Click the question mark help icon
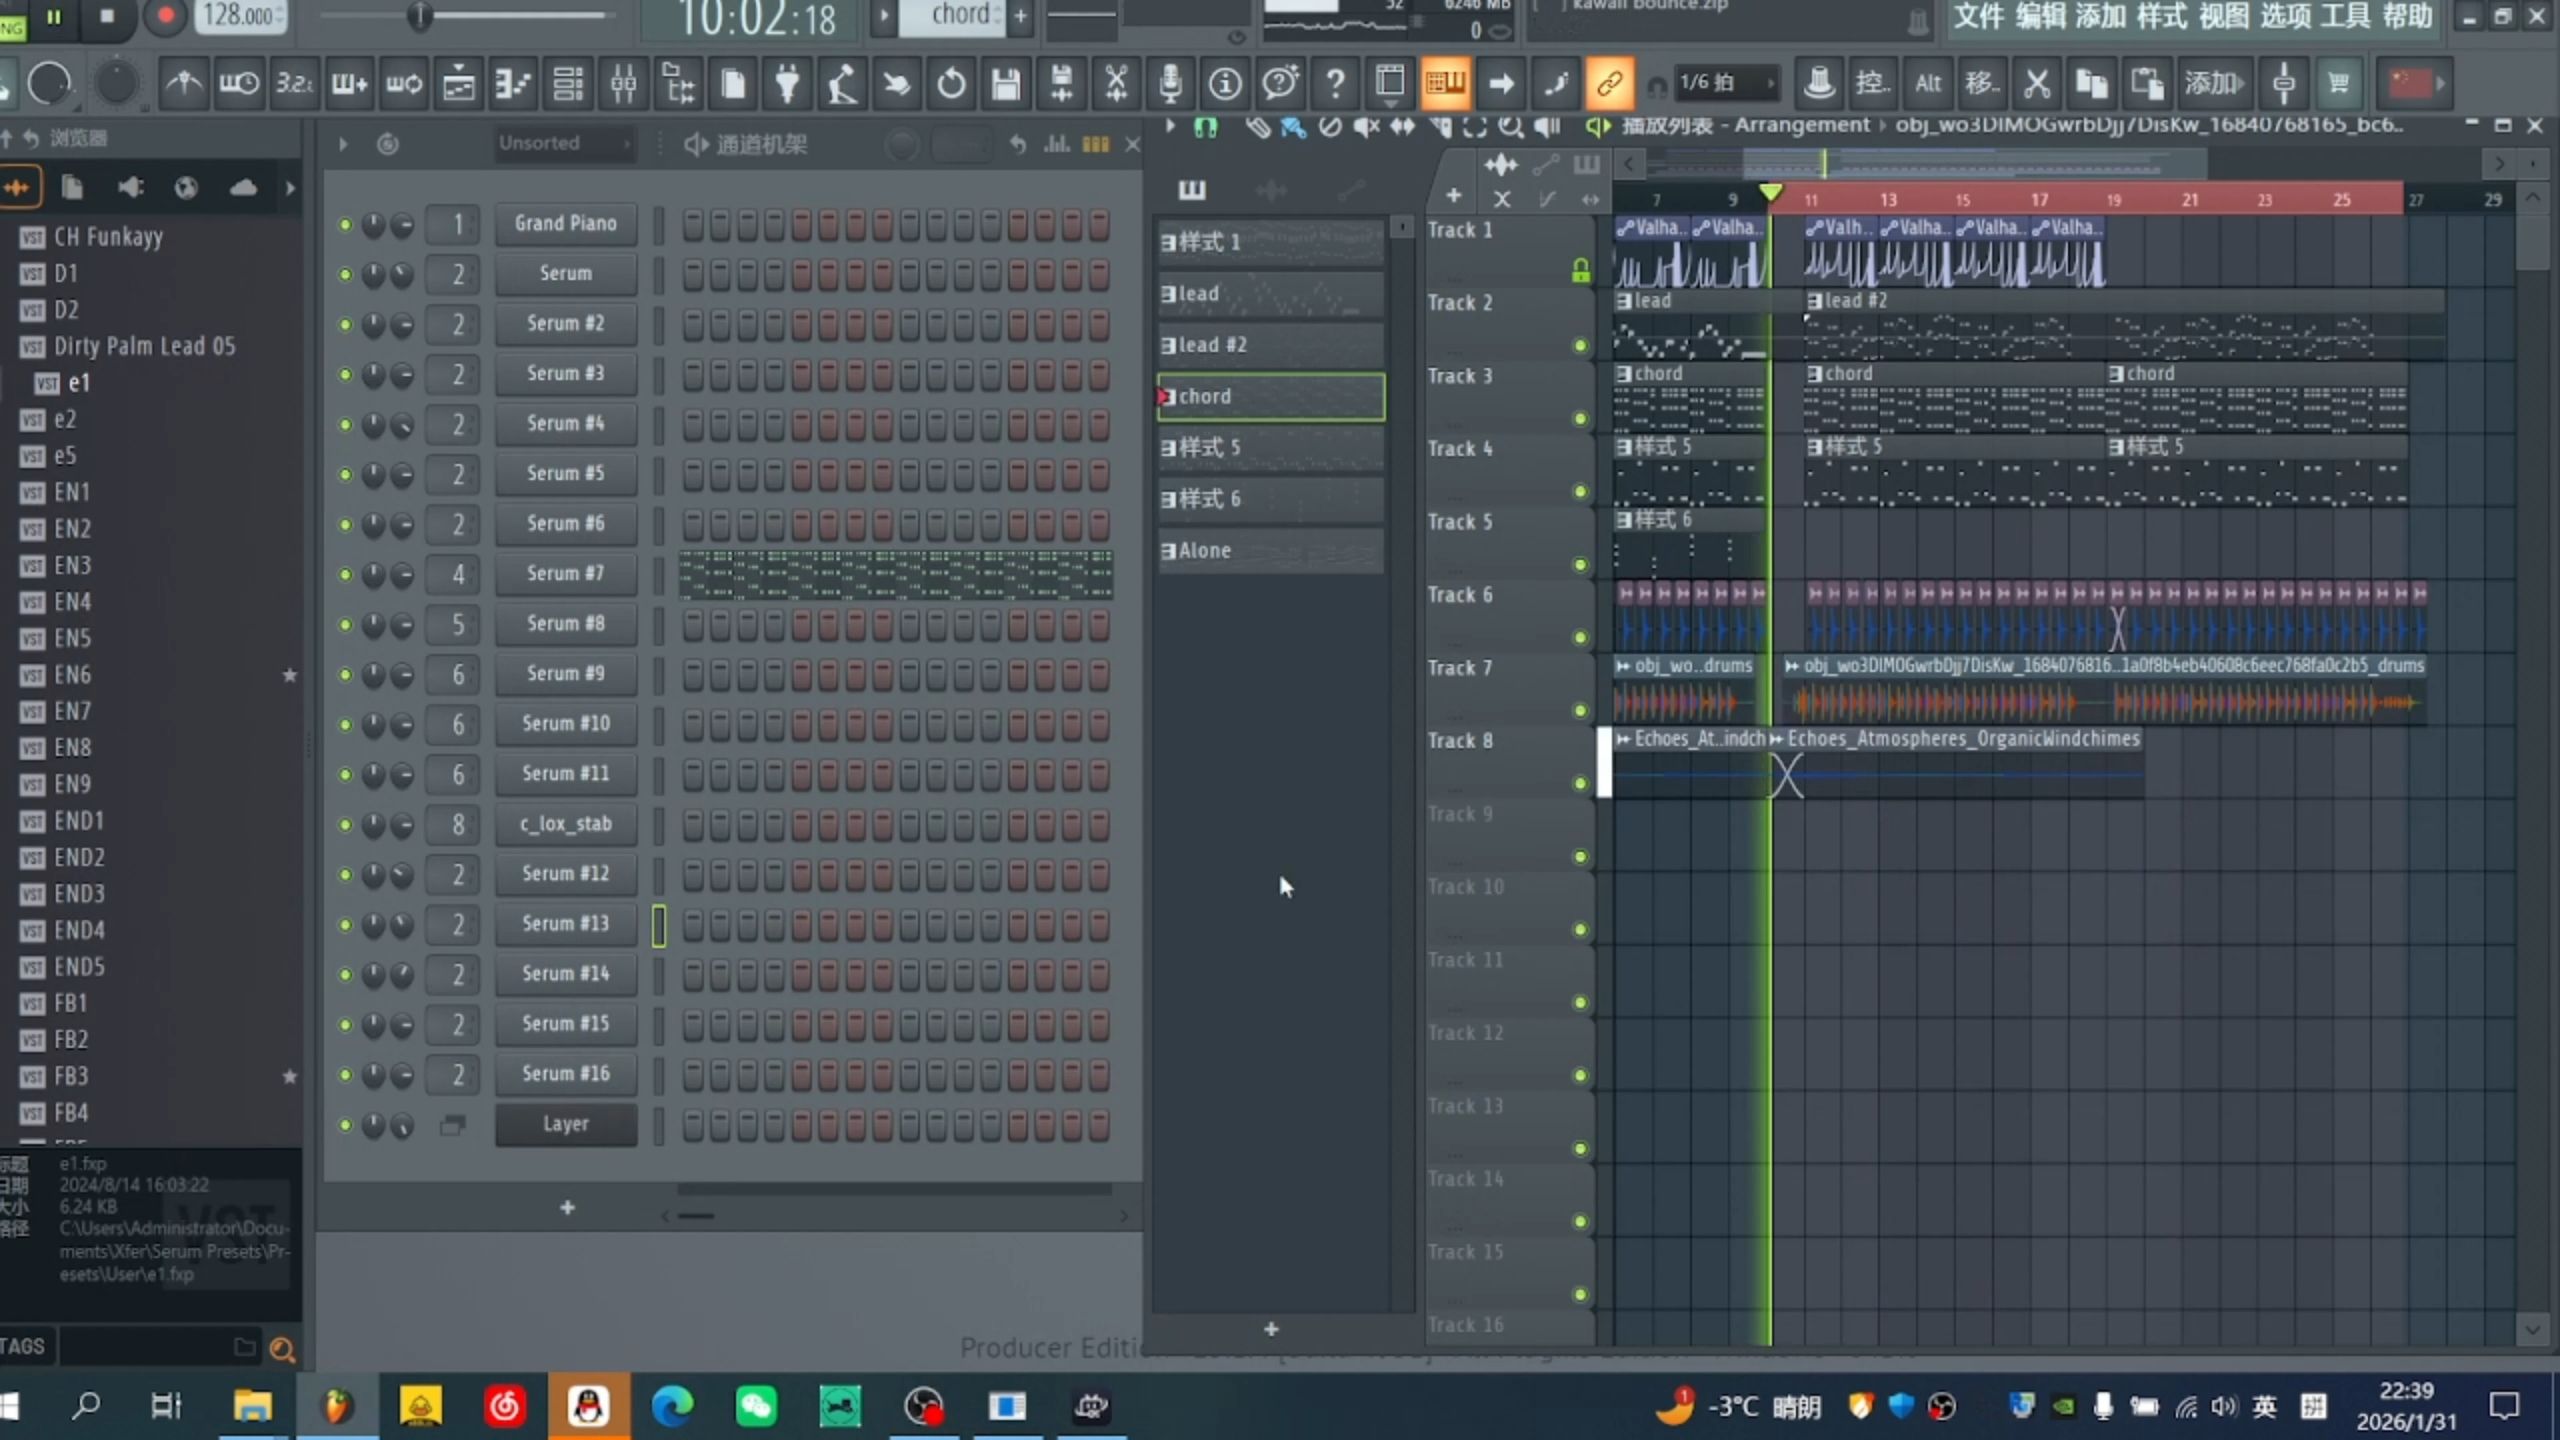The height and width of the screenshot is (1440, 2560). pos(1335,84)
